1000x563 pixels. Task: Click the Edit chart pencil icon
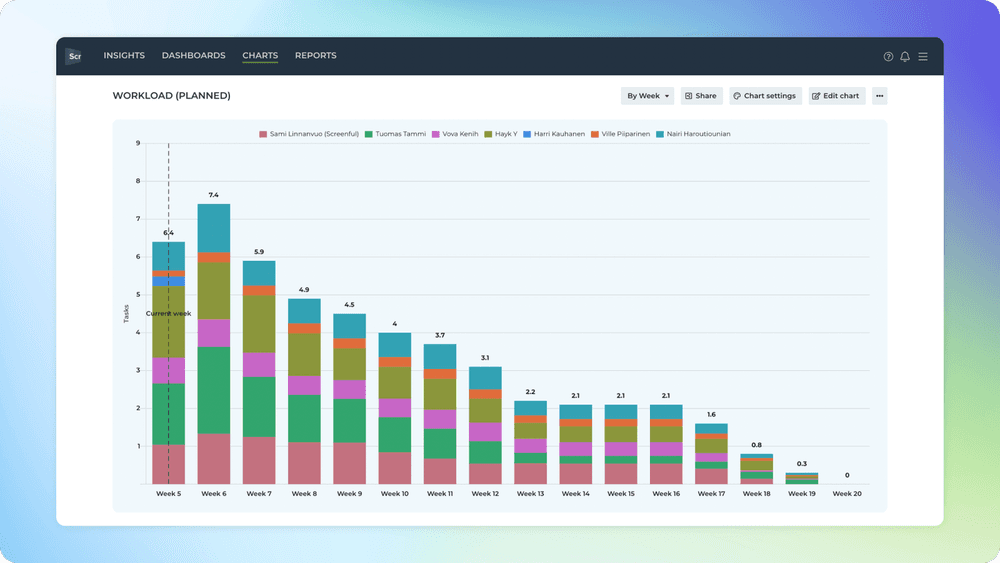tap(816, 96)
